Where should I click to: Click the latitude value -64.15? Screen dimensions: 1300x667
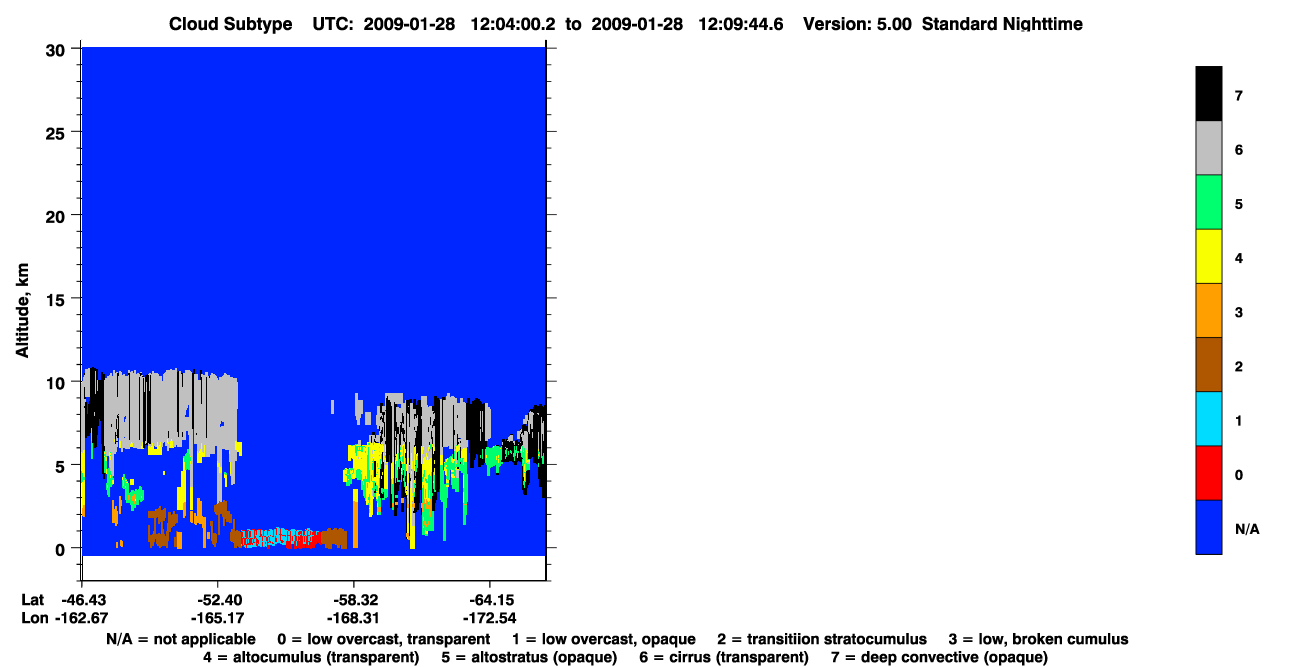coord(491,599)
